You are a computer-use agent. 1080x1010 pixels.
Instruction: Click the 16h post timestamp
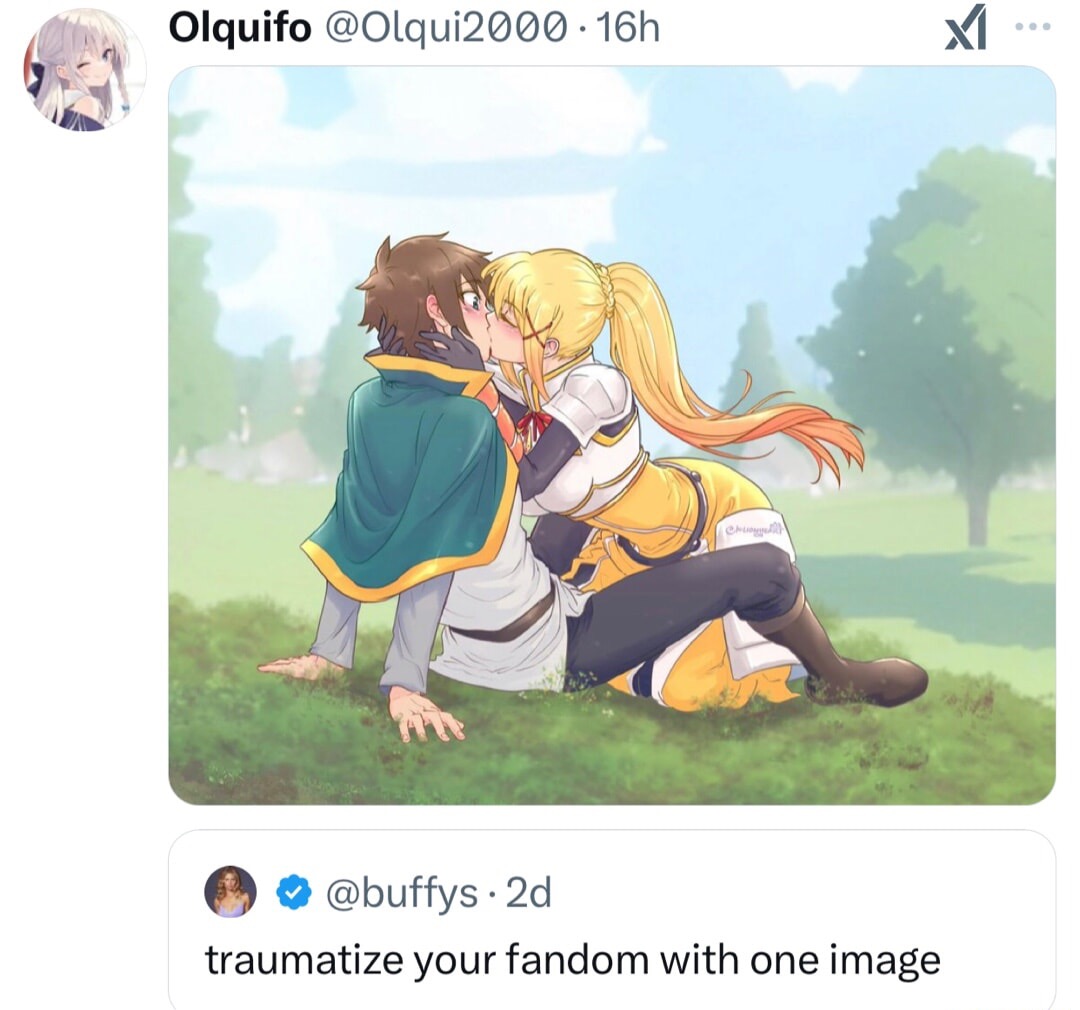629,29
